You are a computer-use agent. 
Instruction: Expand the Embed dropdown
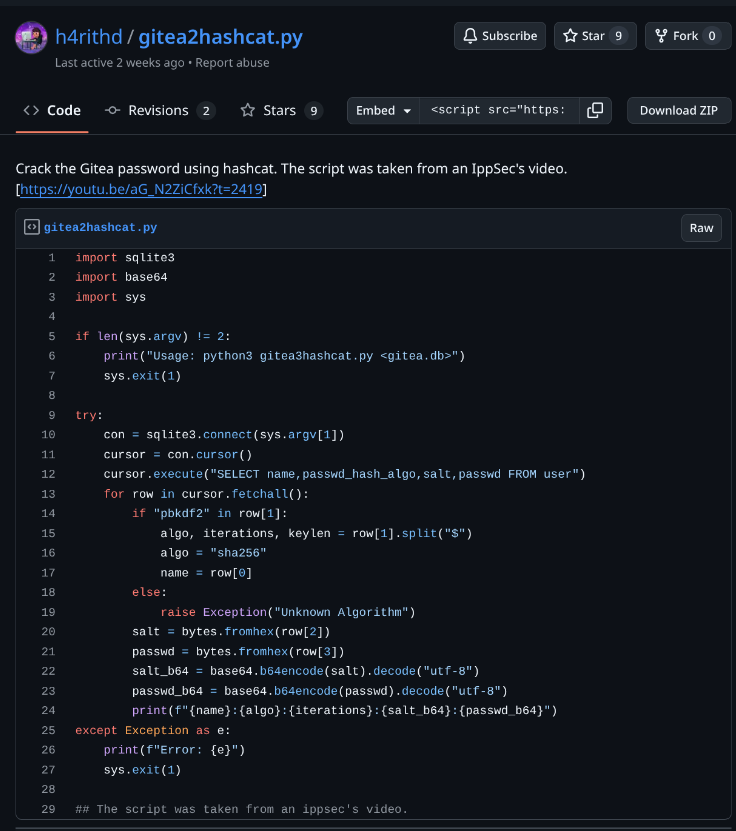(x=384, y=110)
